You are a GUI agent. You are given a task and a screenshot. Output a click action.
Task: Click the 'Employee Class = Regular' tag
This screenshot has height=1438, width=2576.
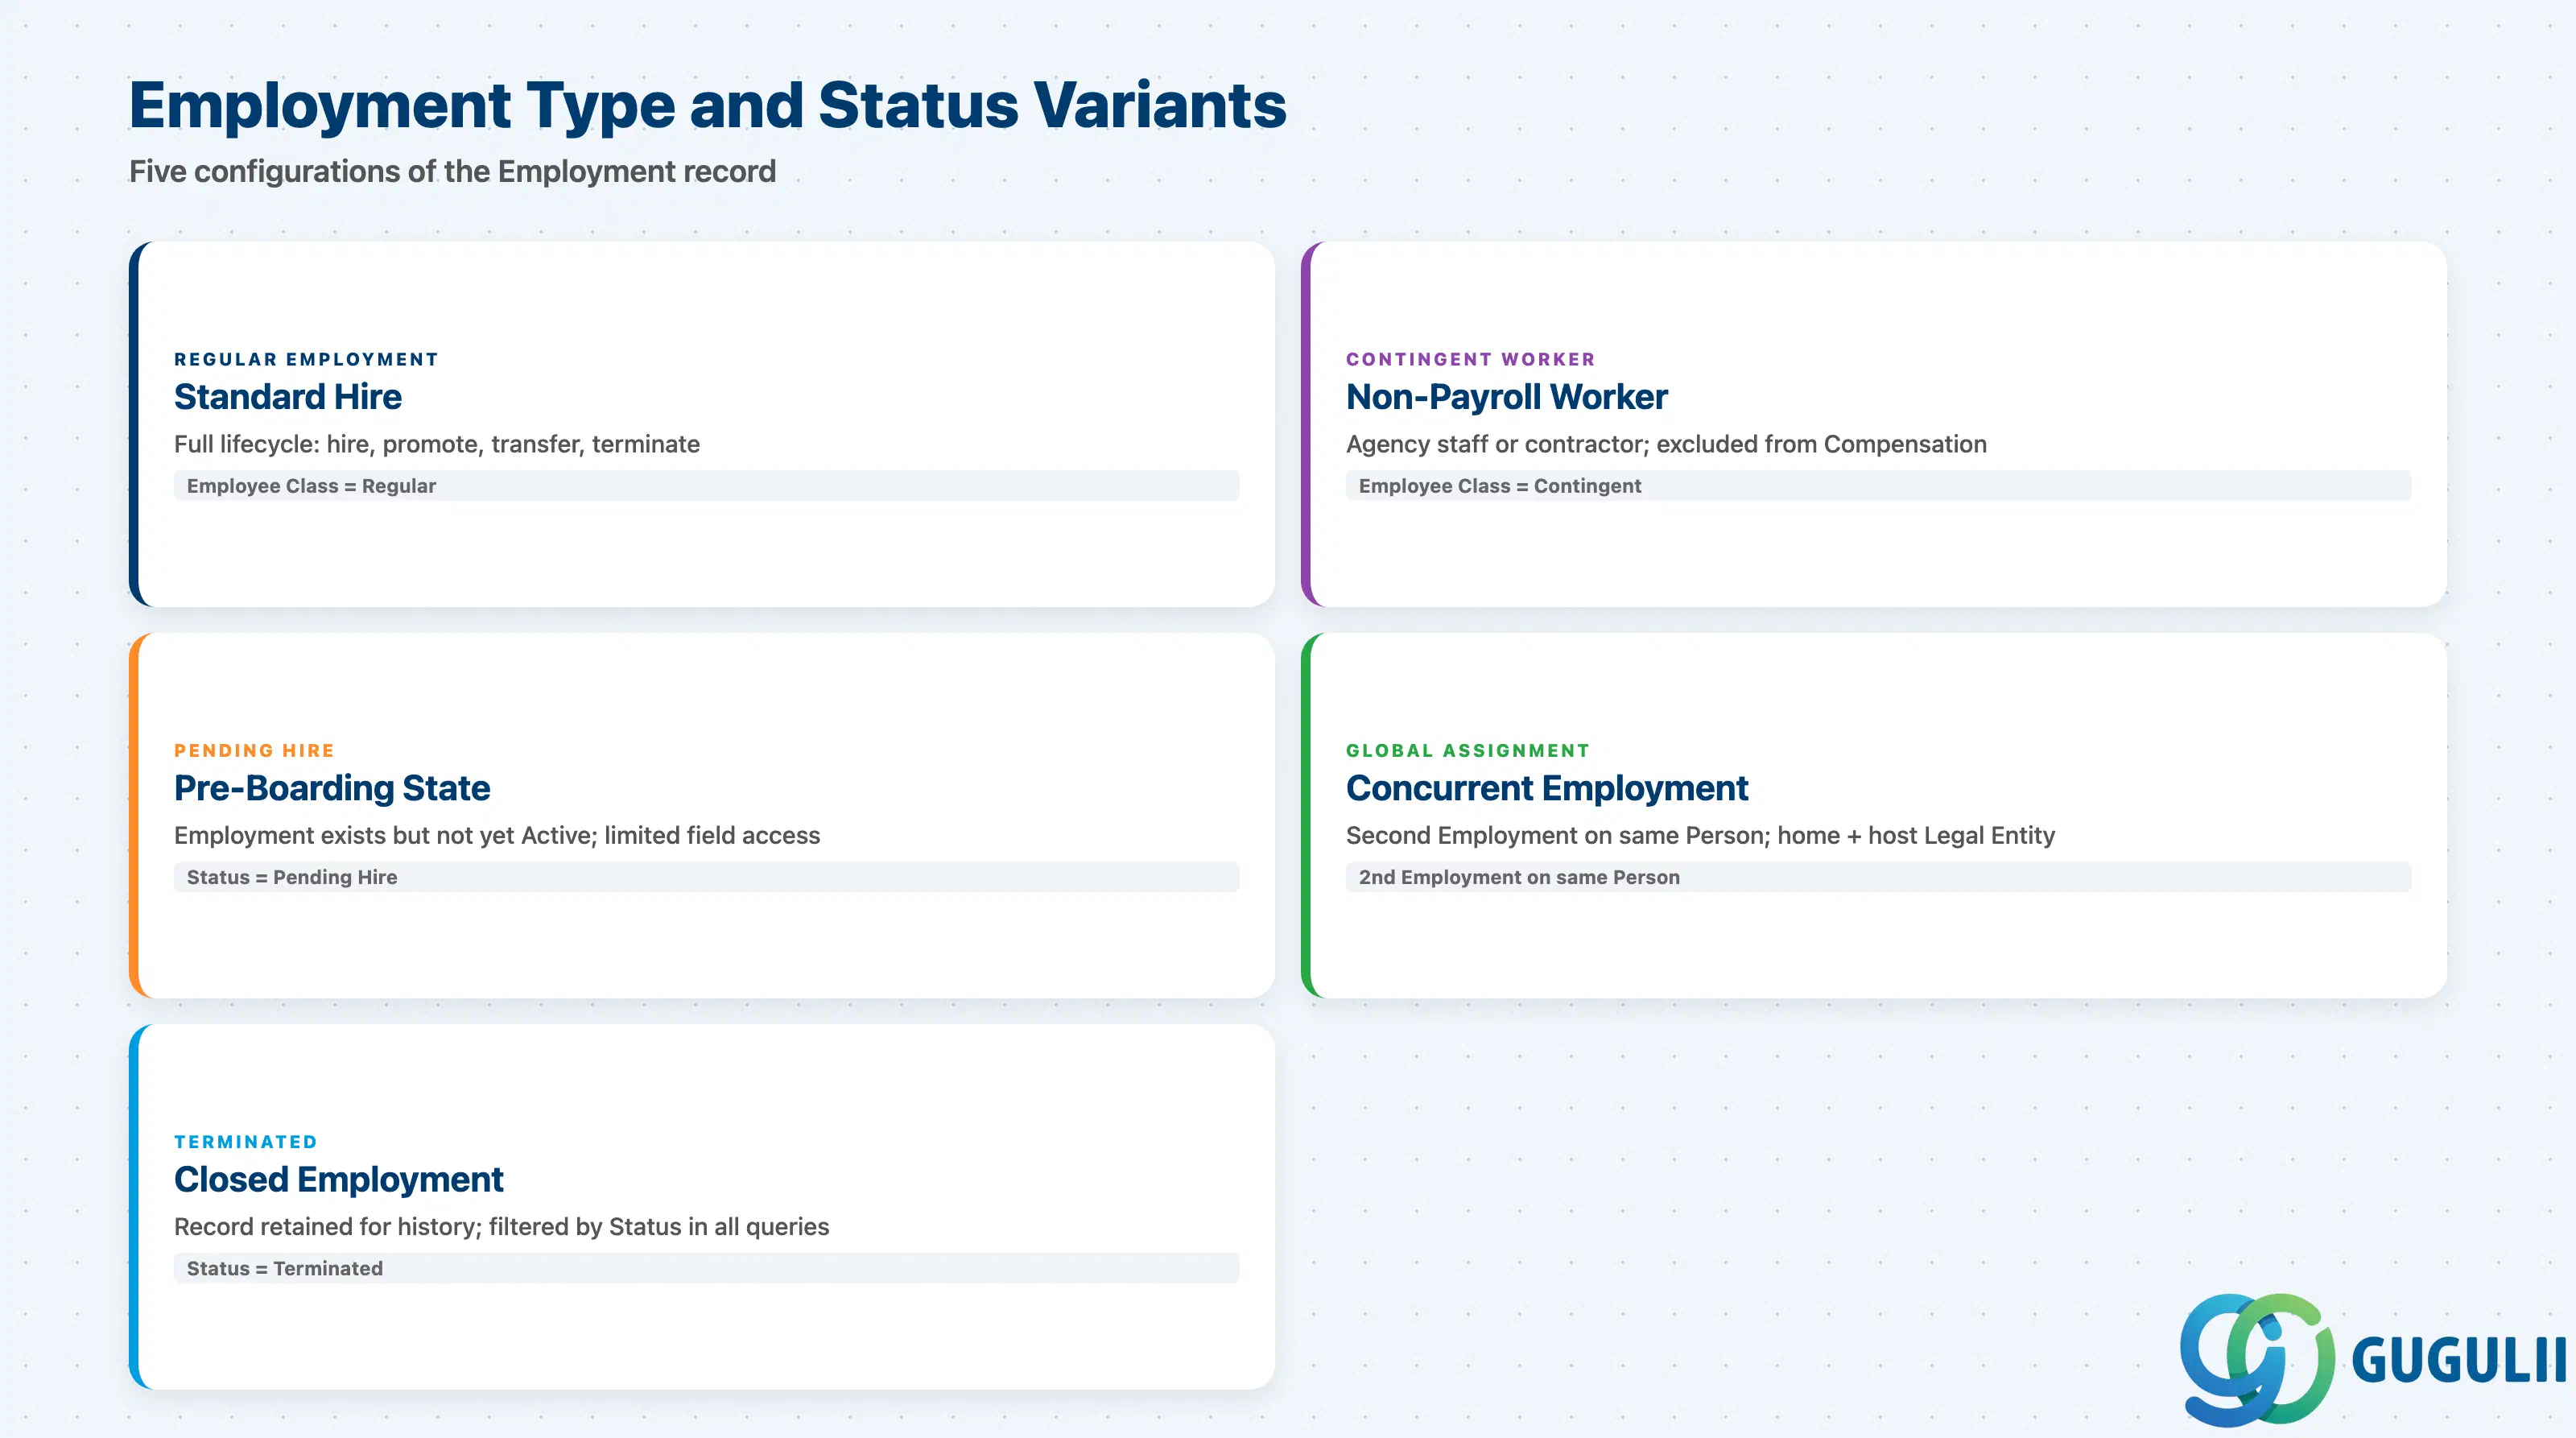coord(706,486)
